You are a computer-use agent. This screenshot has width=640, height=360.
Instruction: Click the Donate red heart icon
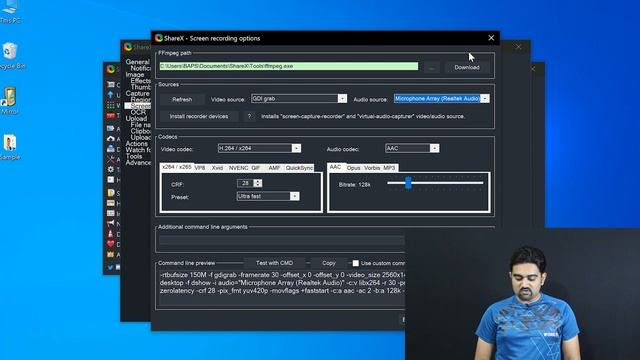click(111, 244)
